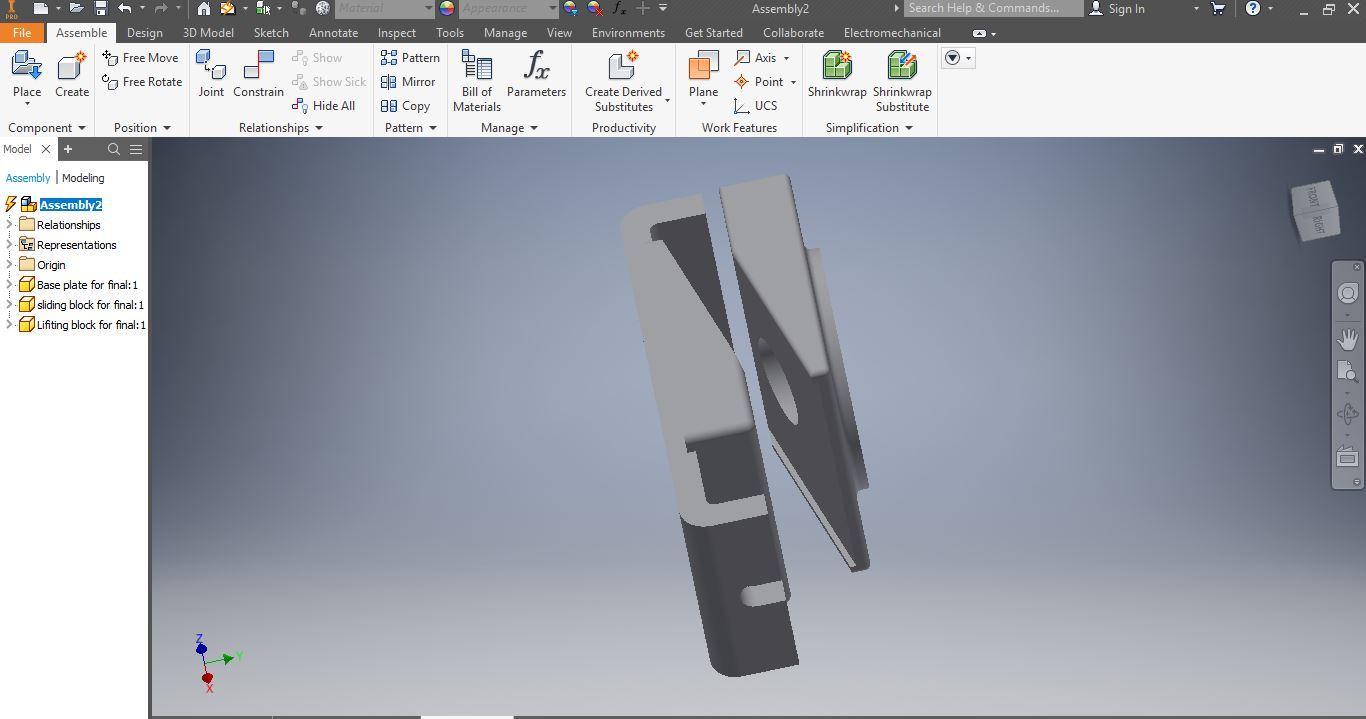Click Create Derived Substitutes
The image size is (1366, 719).
point(624,82)
